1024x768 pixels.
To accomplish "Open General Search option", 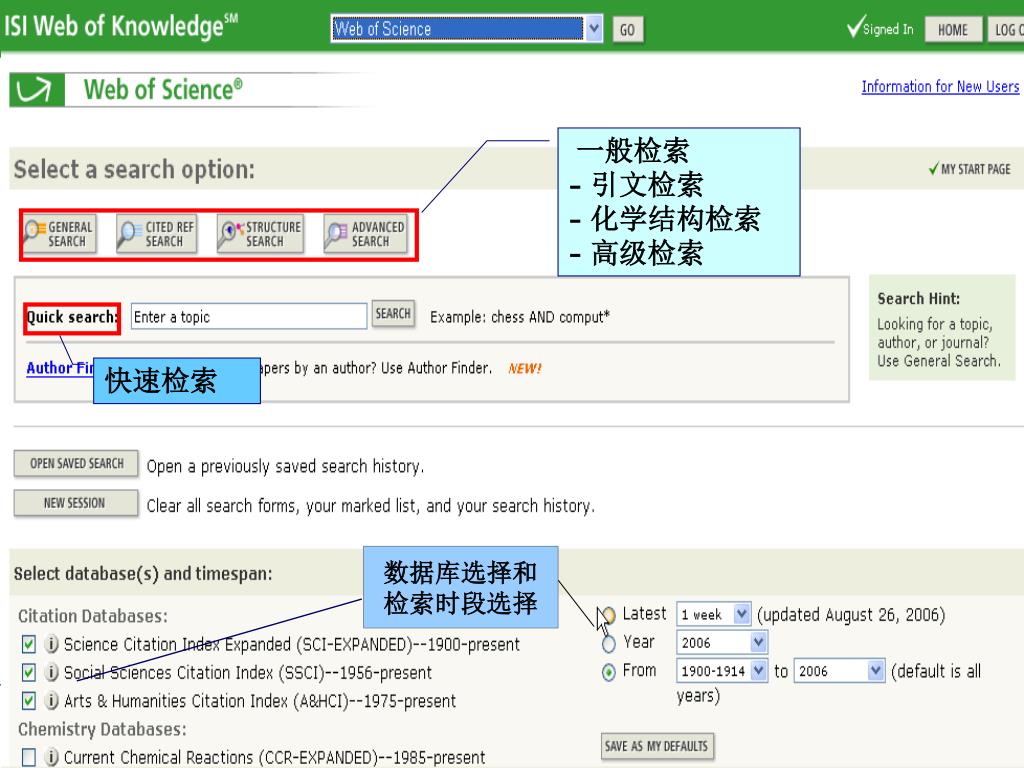I will pyautogui.click(x=59, y=234).
